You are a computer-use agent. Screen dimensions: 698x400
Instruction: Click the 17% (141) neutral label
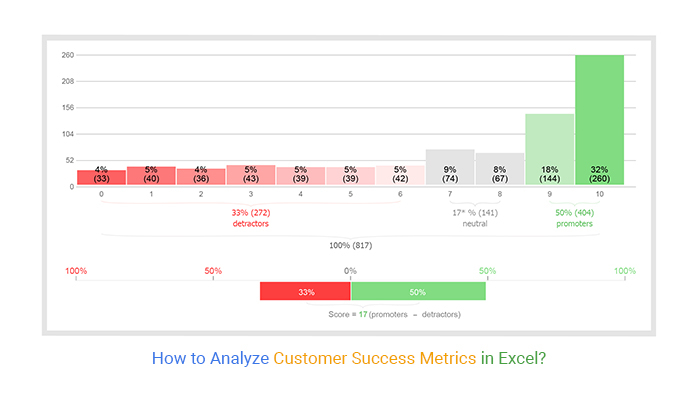point(475,218)
